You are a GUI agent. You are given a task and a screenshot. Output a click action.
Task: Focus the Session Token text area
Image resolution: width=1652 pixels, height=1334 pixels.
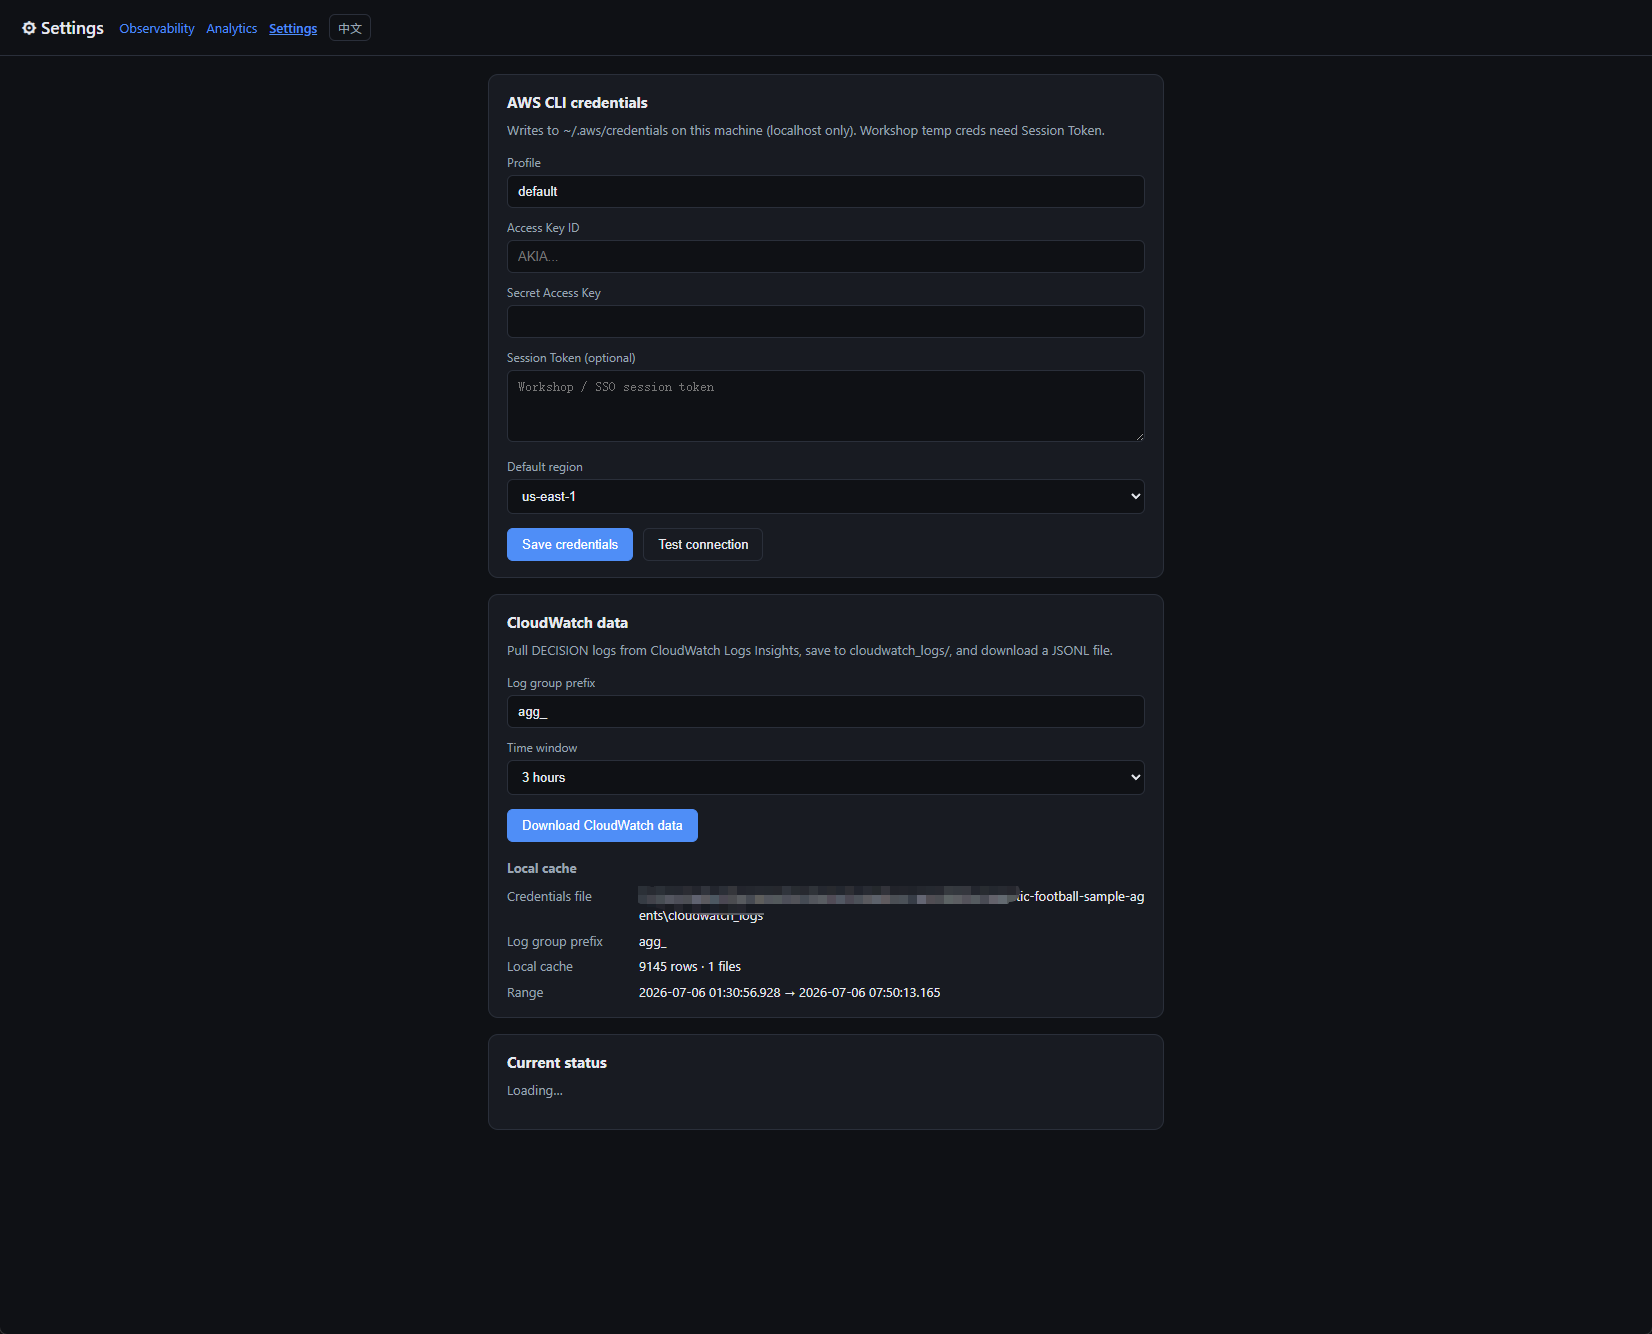(x=826, y=406)
